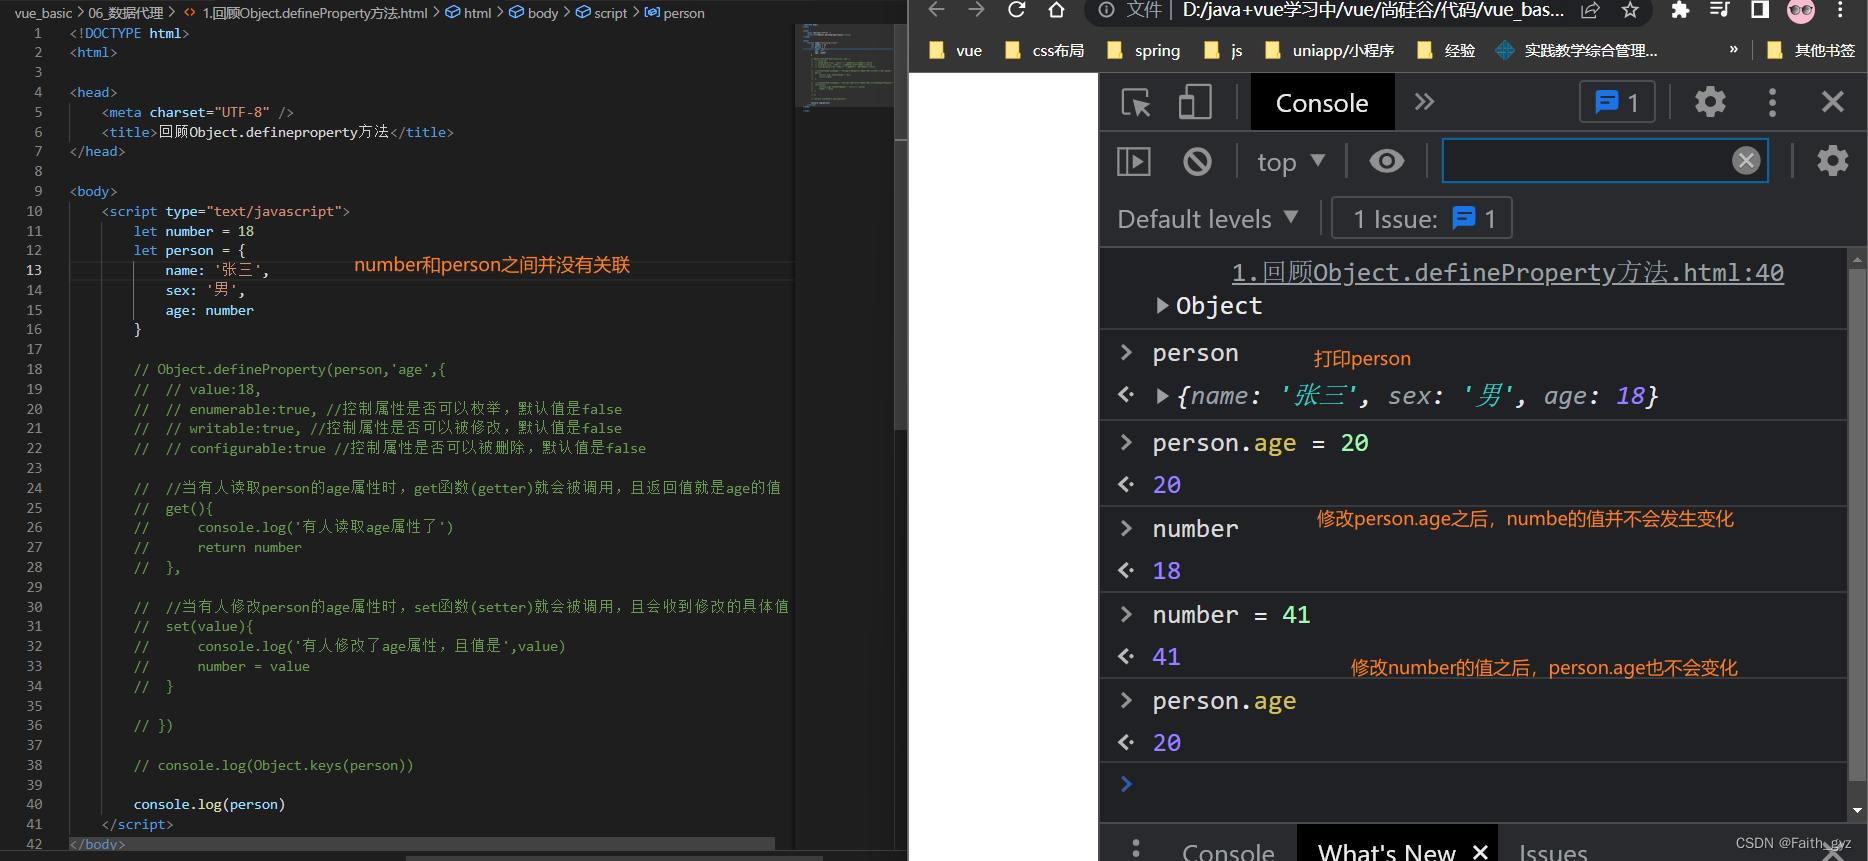Clear the console filter text
The height and width of the screenshot is (861, 1868).
click(1746, 161)
